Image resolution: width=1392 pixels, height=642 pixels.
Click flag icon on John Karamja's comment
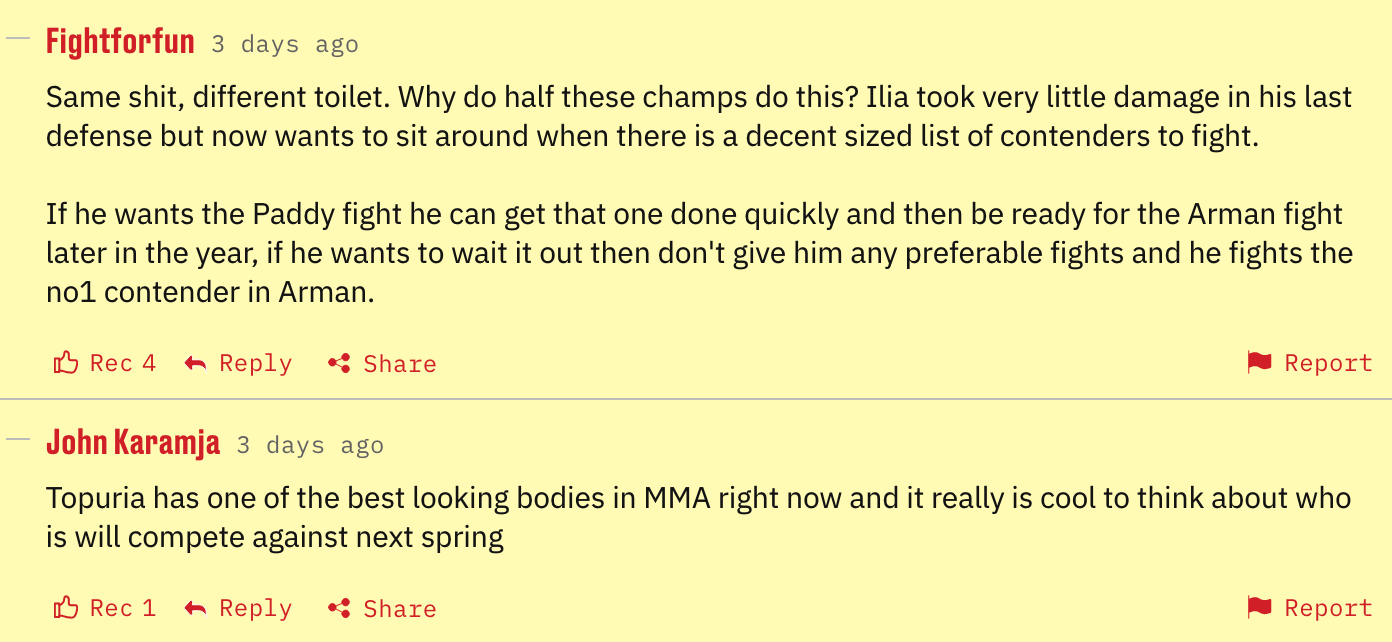click(x=1259, y=608)
